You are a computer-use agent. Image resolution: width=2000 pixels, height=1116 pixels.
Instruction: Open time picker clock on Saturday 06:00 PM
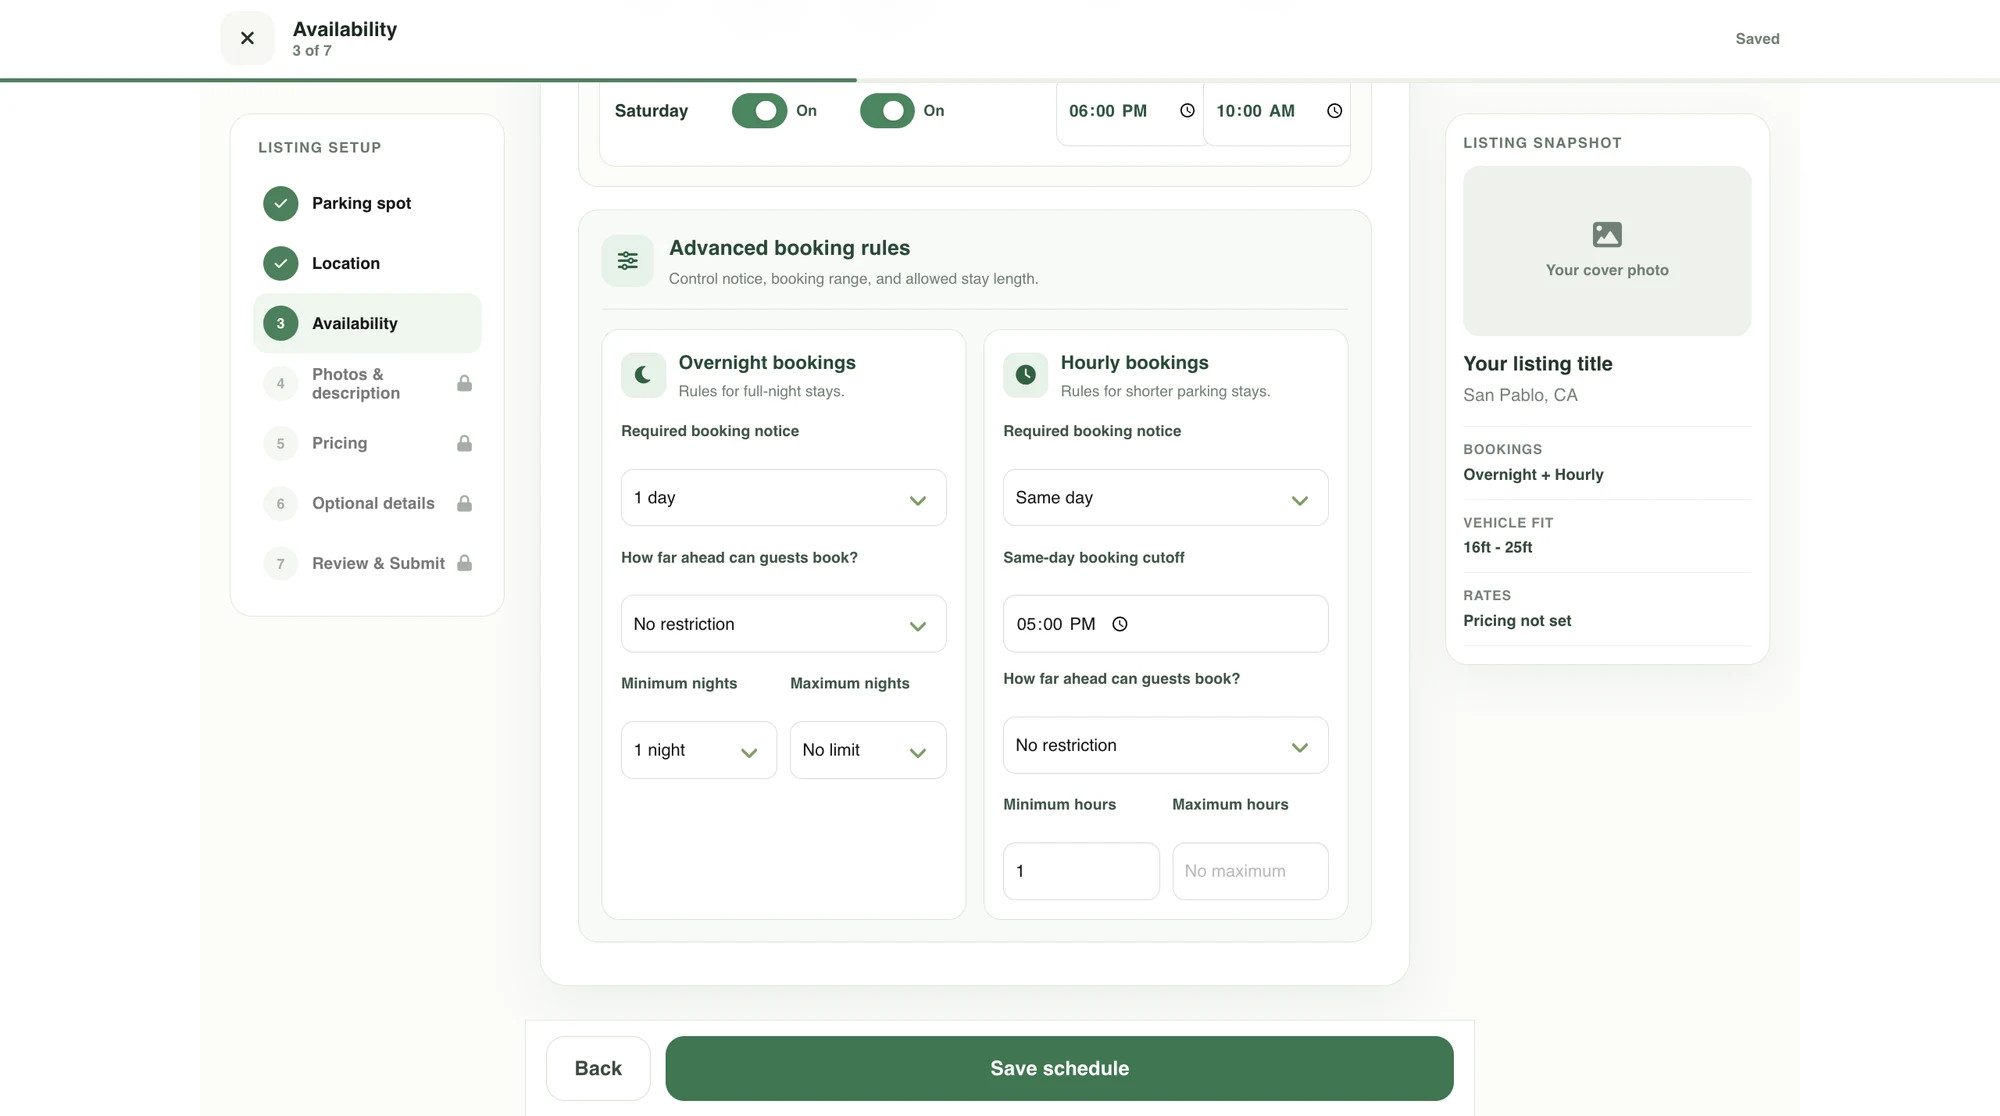pos(1187,111)
